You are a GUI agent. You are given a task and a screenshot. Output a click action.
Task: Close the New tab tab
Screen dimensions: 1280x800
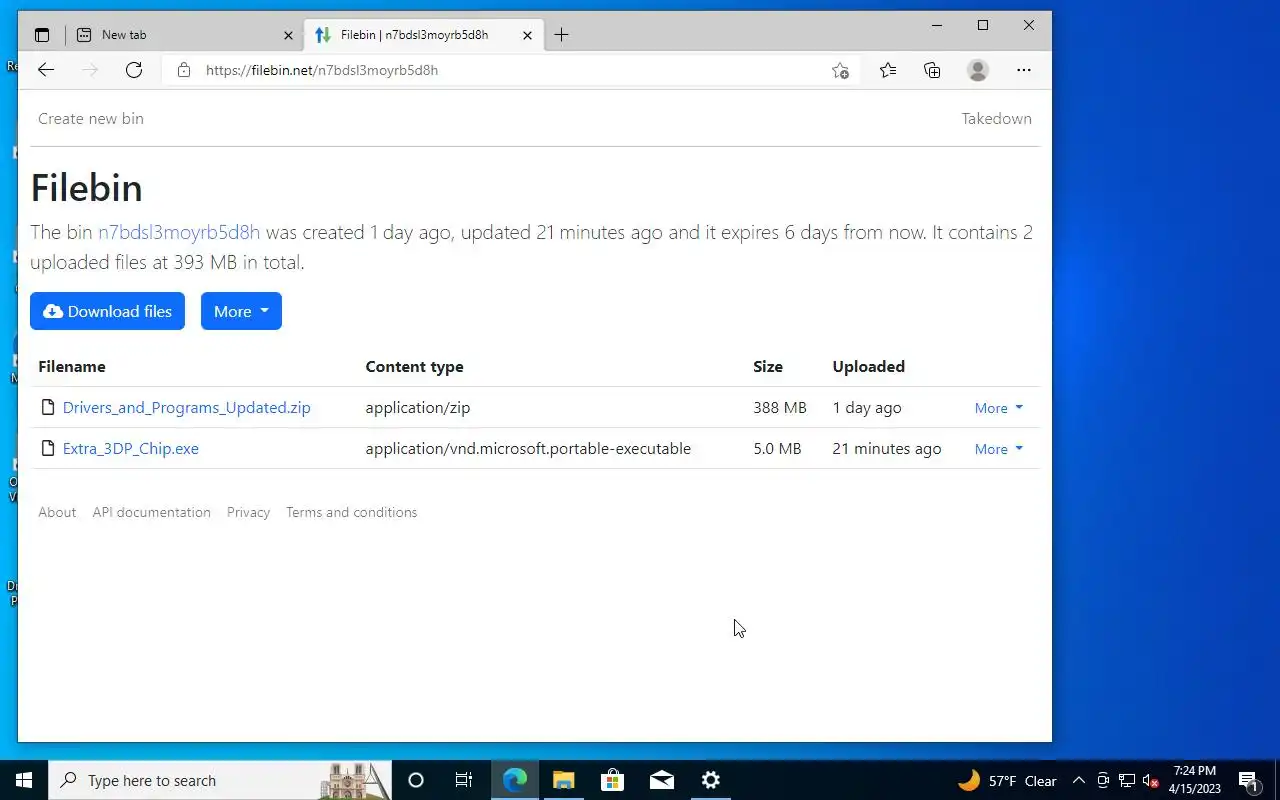[288, 35]
